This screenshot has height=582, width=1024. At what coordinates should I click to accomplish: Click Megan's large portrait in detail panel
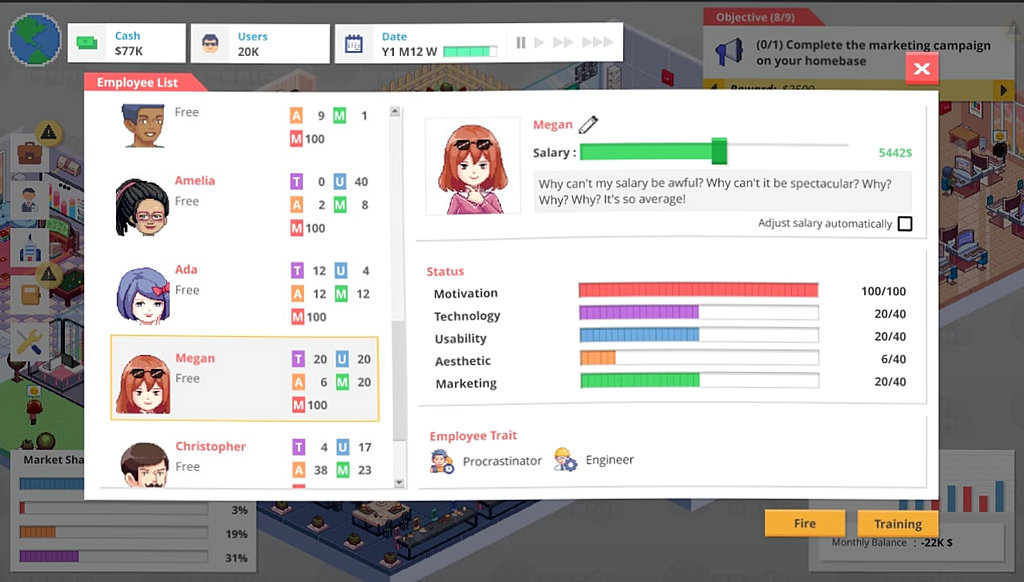(473, 167)
